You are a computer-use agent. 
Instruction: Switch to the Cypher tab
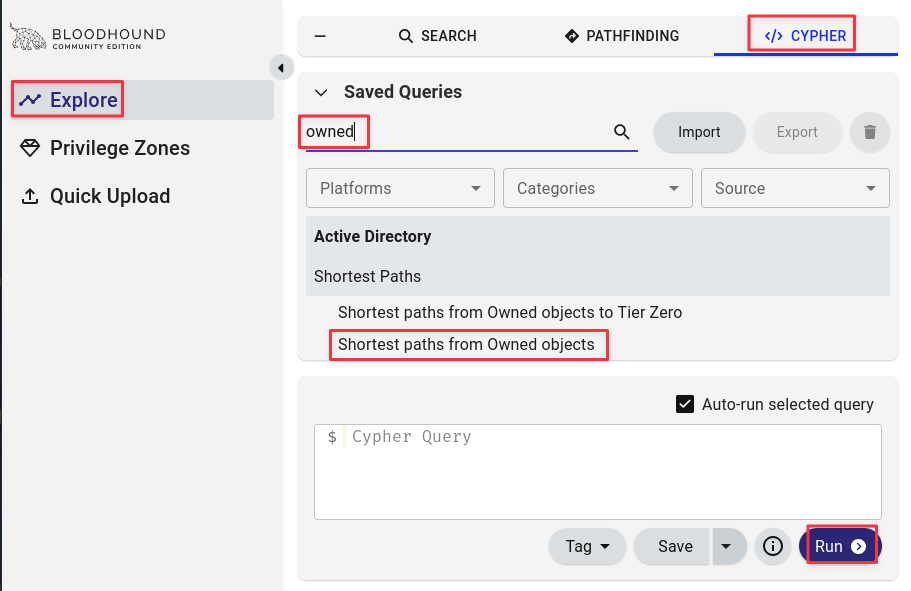pyautogui.click(x=805, y=36)
